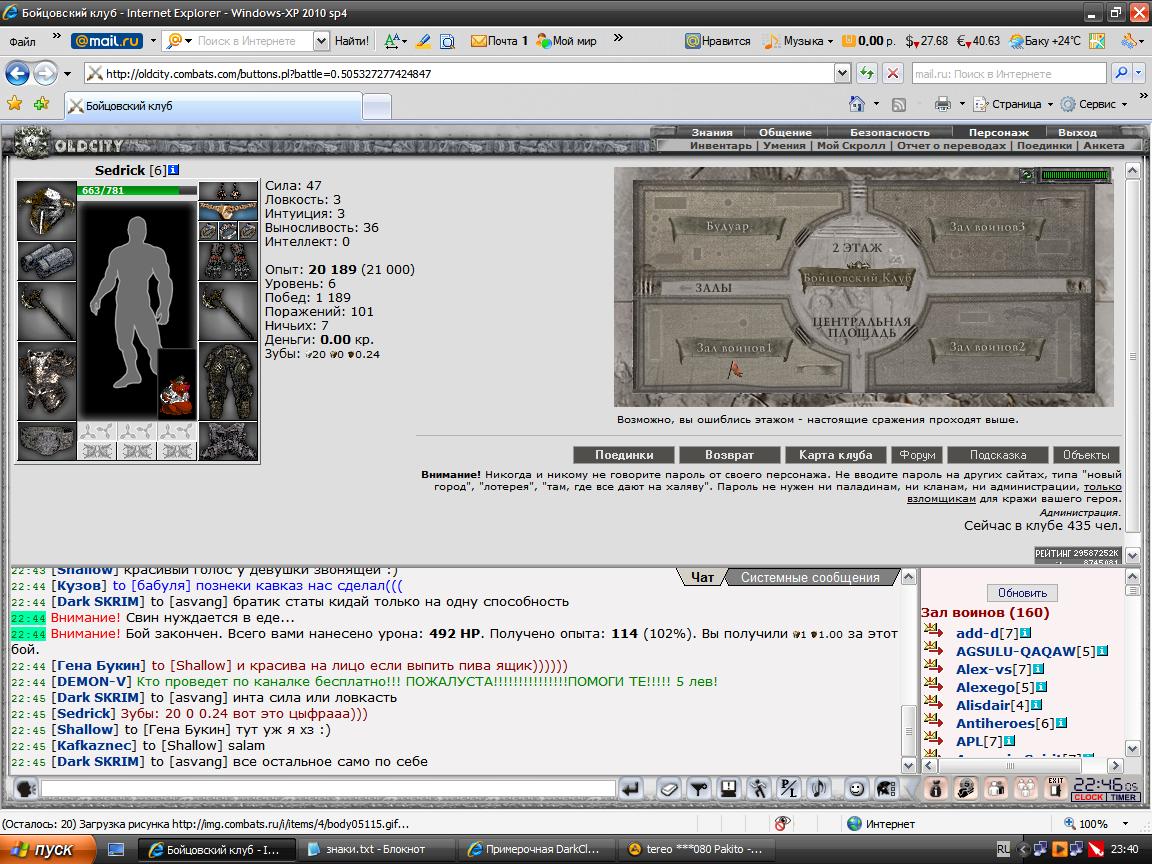Viewport: 1152px width, 864px height.
Task: Open the mail.ru logo dropdown arrow
Action: click(153, 41)
